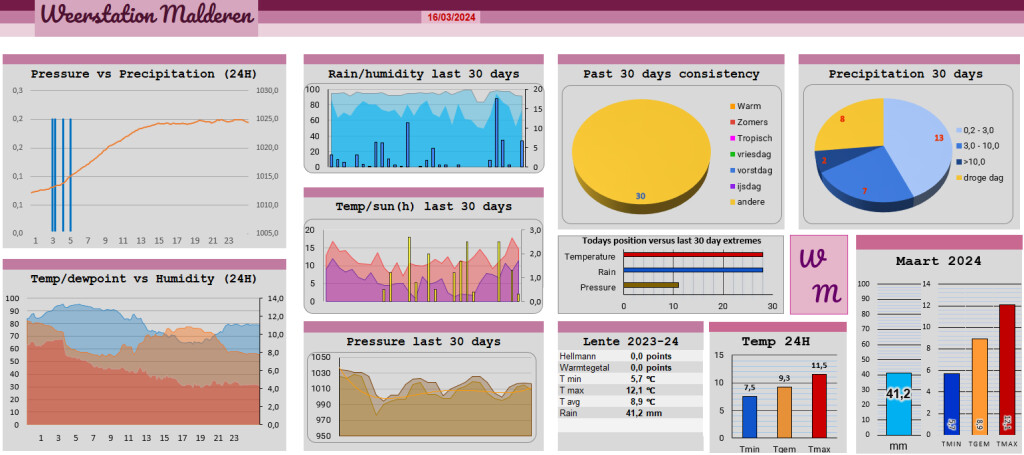This screenshot has height=455, width=1024.
Task: Select the red Temperature extremes bar
Action: pos(693,255)
